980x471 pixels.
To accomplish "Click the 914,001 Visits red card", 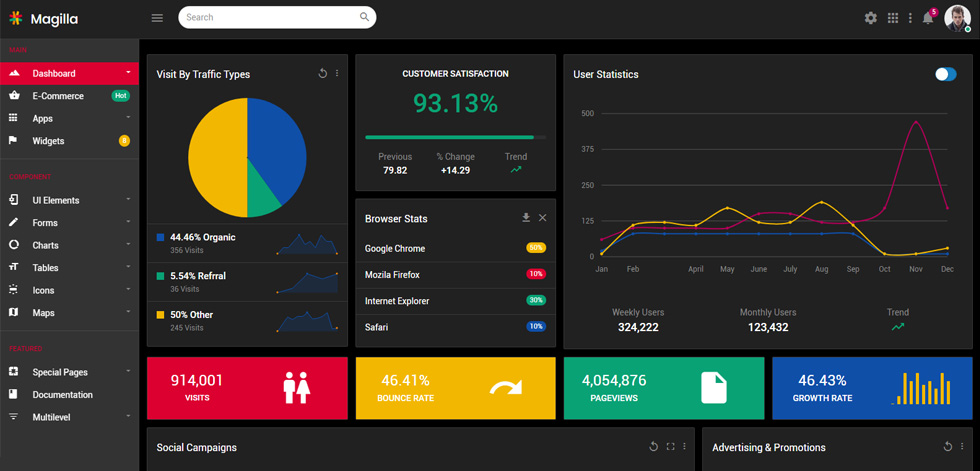I will click(x=247, y=388).
